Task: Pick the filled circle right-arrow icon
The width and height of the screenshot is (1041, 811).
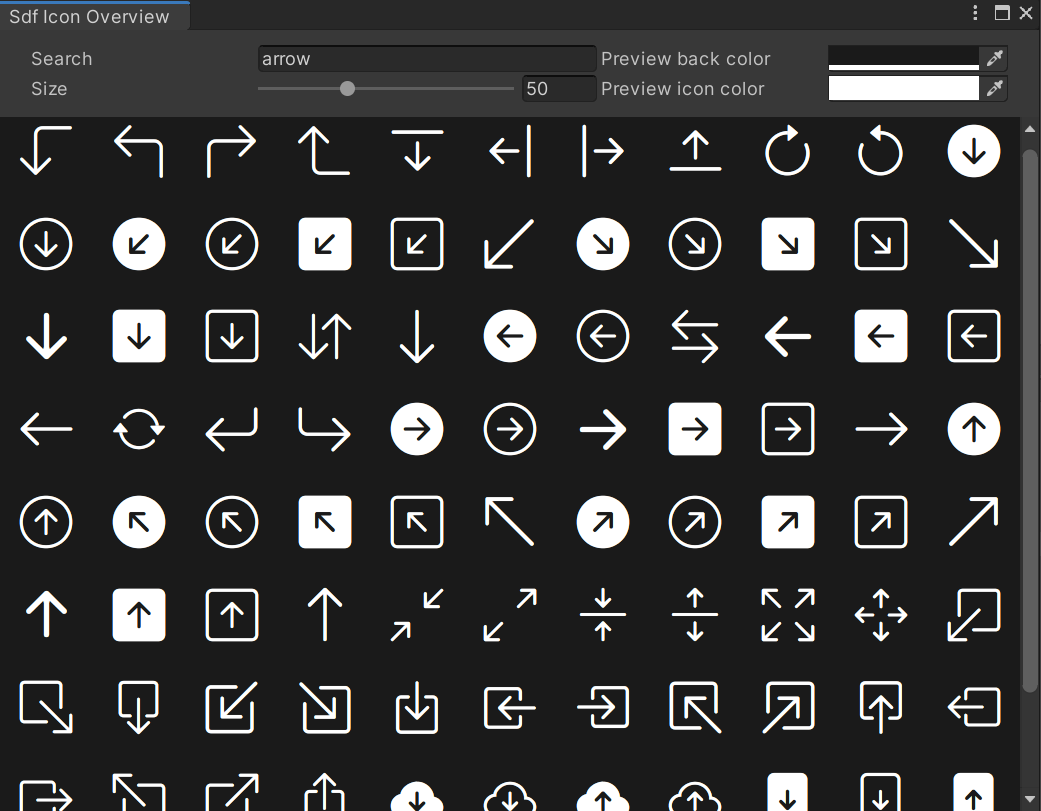Action: click(417, 429)
